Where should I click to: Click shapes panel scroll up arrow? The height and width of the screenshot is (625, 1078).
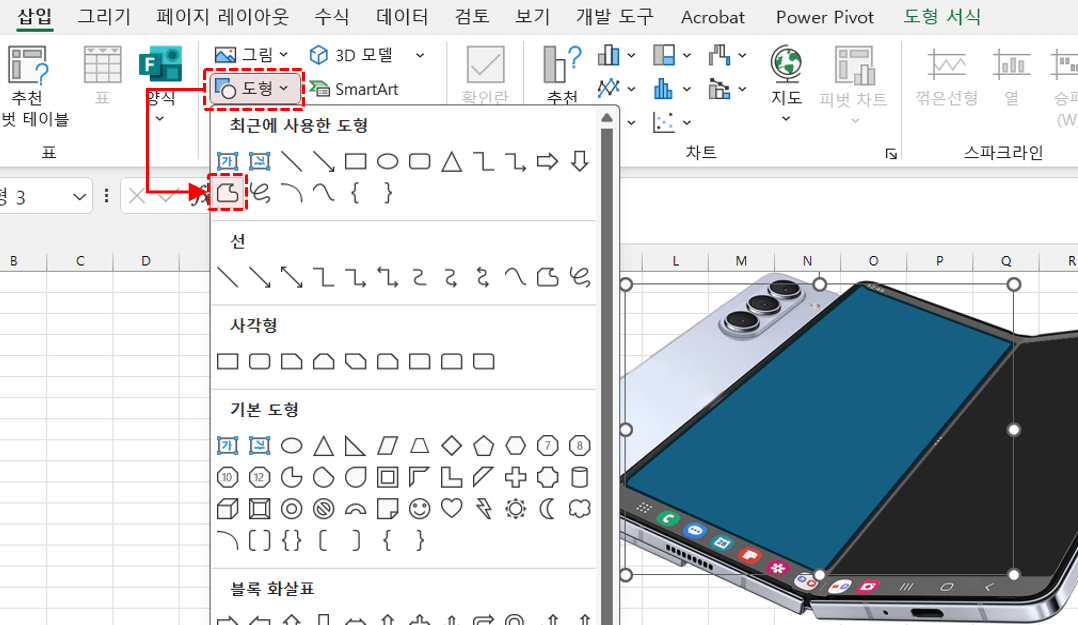click(606, 118)
